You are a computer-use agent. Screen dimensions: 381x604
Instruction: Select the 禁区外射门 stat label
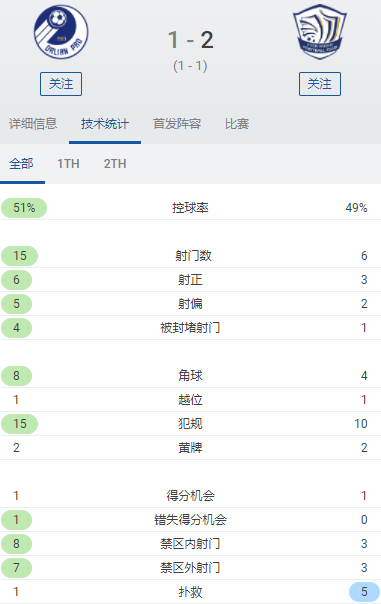pyautogui.click(x=190, y=567)
